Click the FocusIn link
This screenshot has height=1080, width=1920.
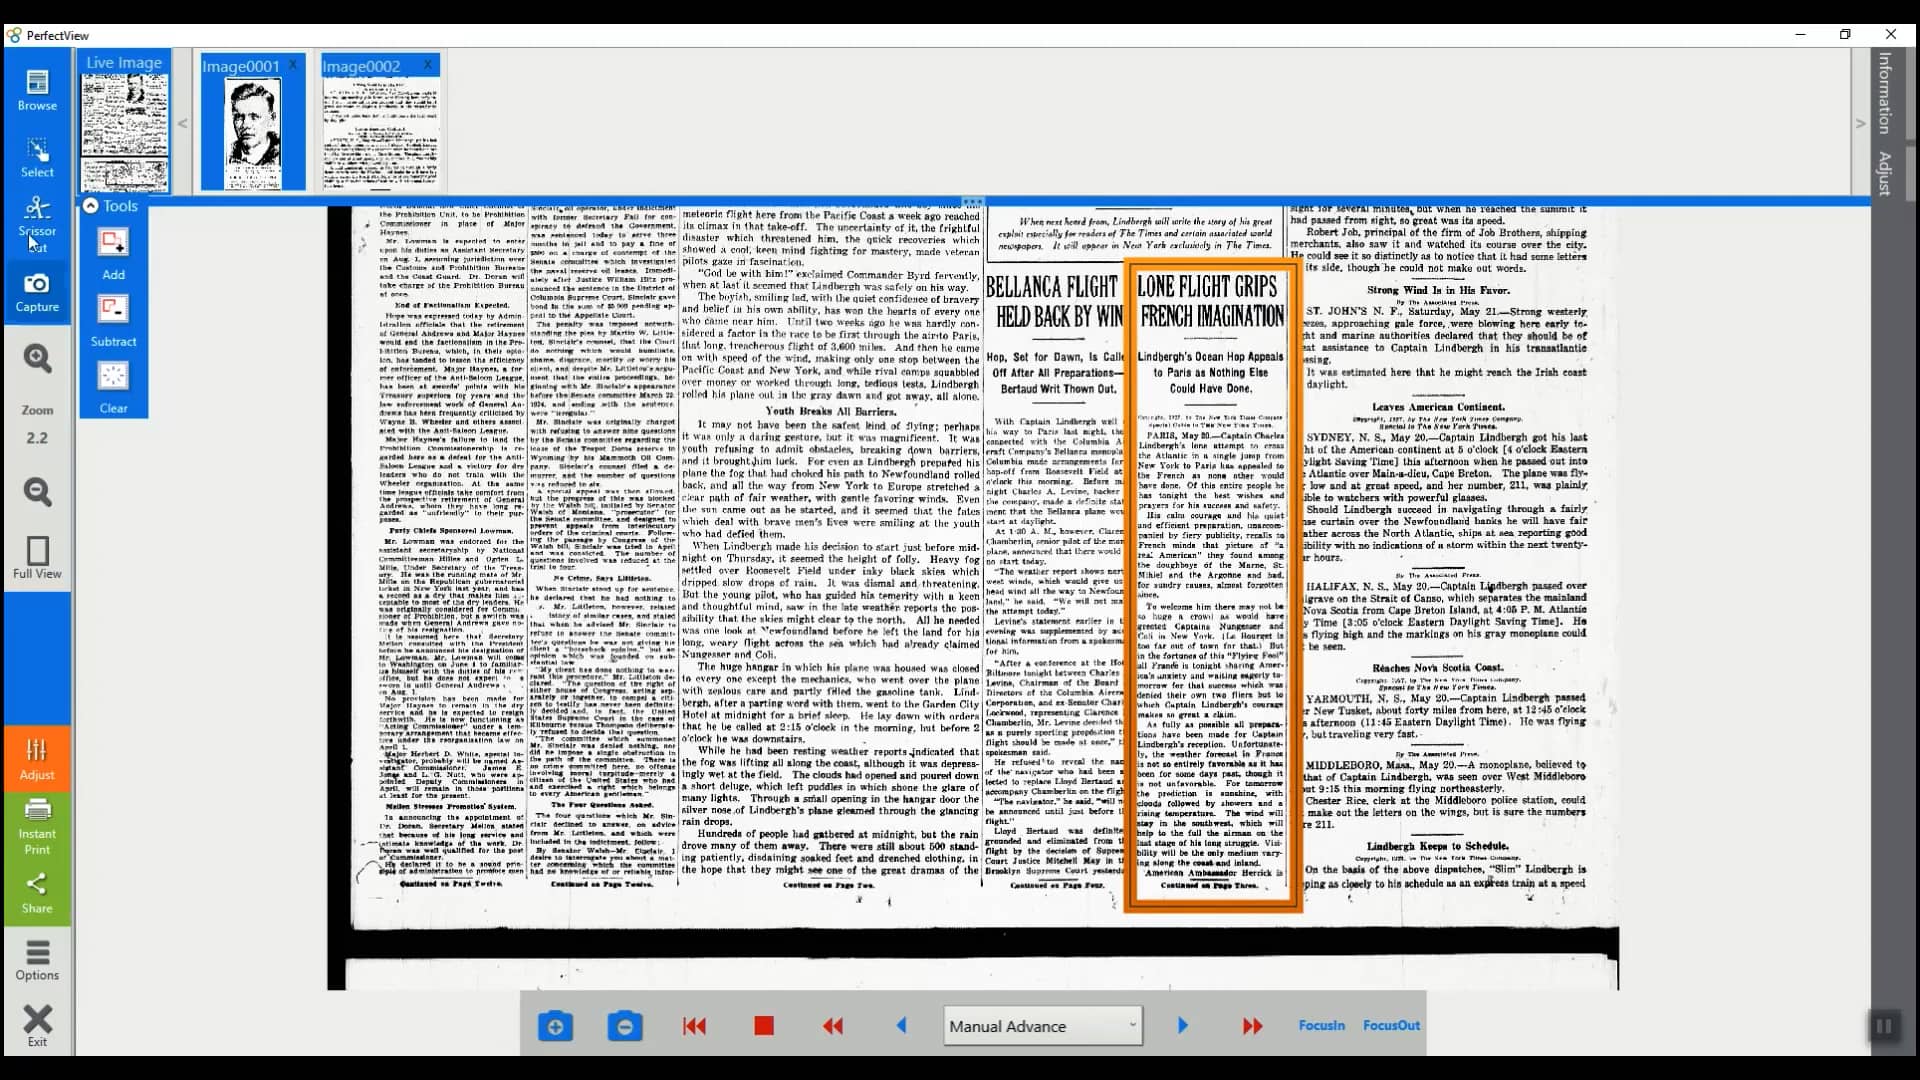(1321, 1025)
